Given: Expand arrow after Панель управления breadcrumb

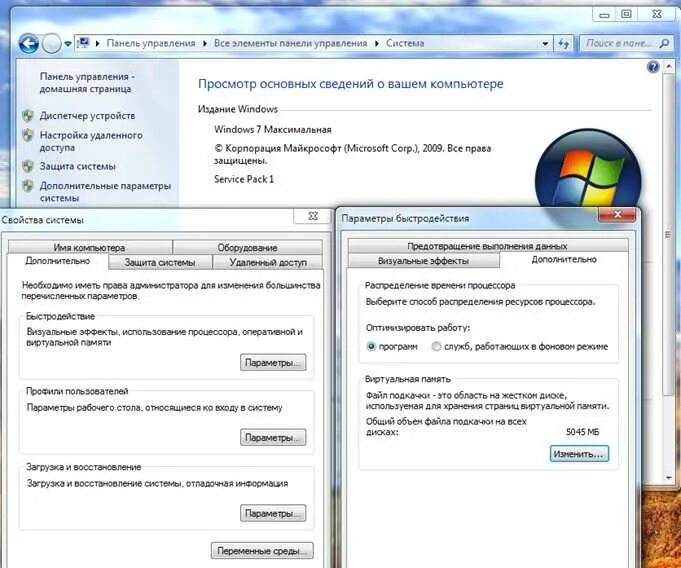Looking at the screenshot, I should (x=205, y=43).
